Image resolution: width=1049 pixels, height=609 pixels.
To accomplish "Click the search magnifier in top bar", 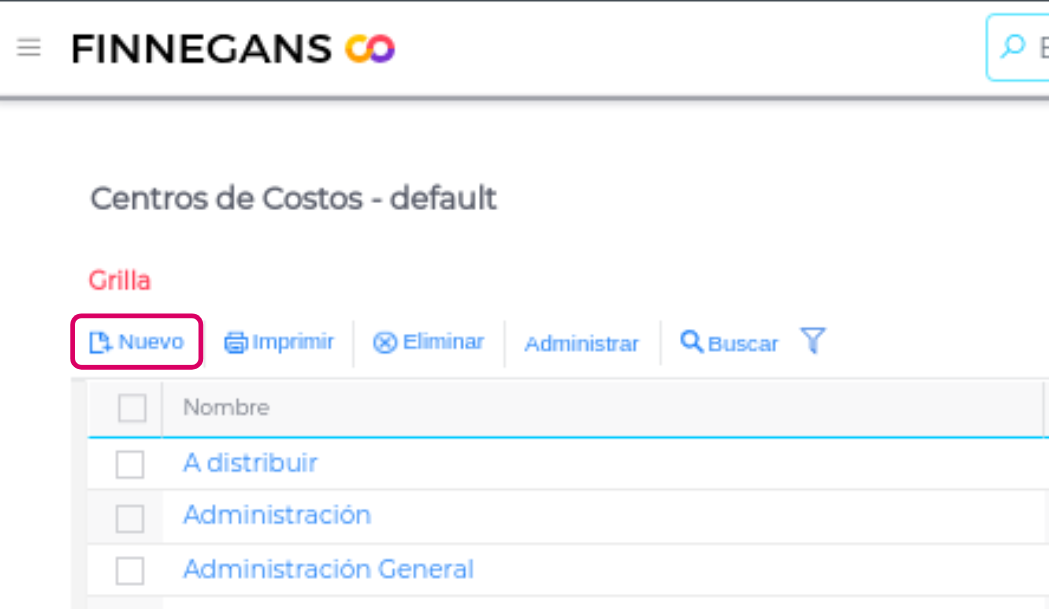I will [x=1013, y=47].
